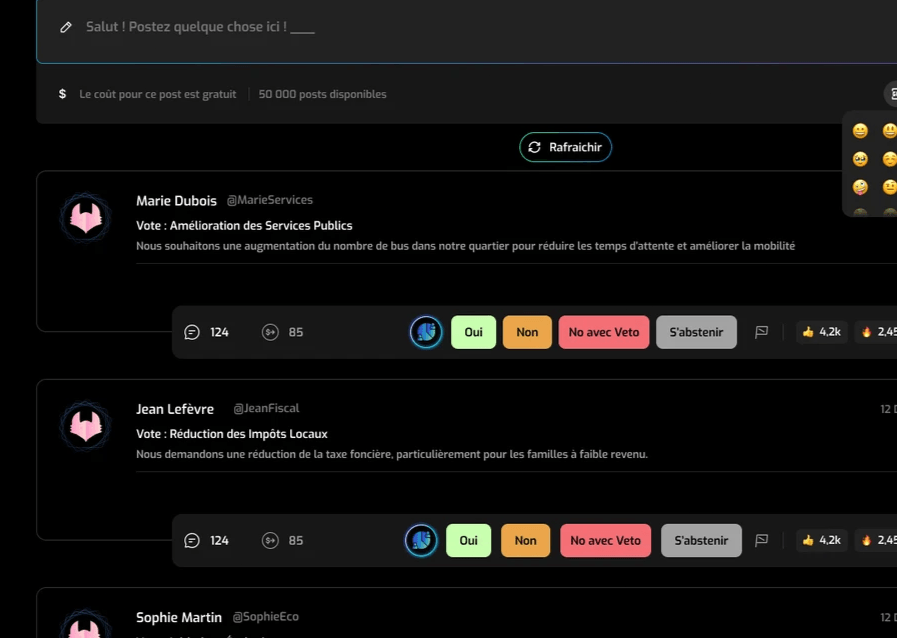
Task: Click the comment icon on Marie Dubois's post
Action: click(192, 332)
